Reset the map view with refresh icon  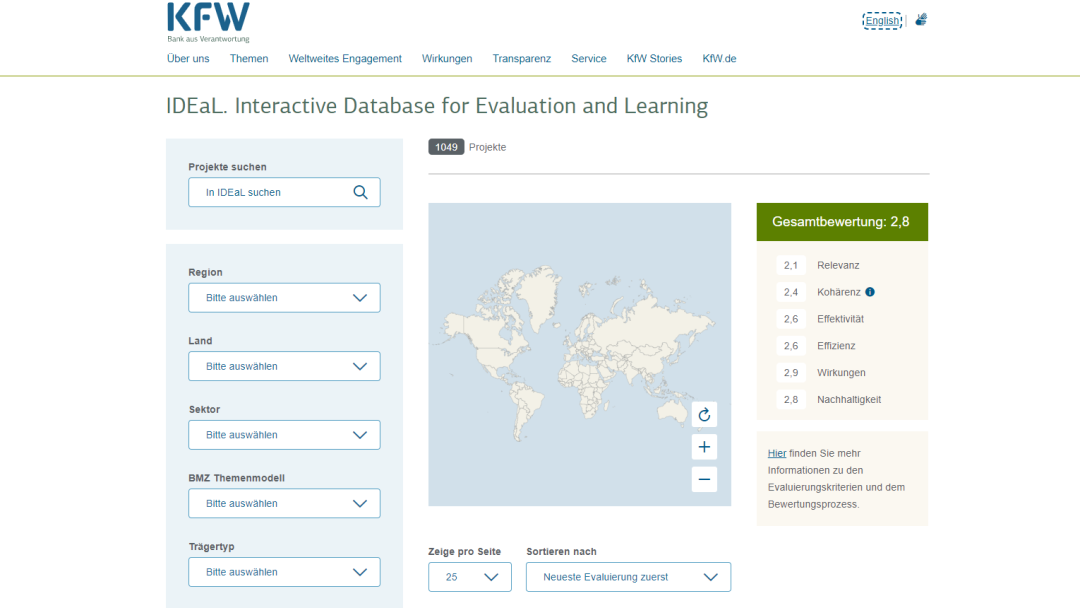(704, 415)
